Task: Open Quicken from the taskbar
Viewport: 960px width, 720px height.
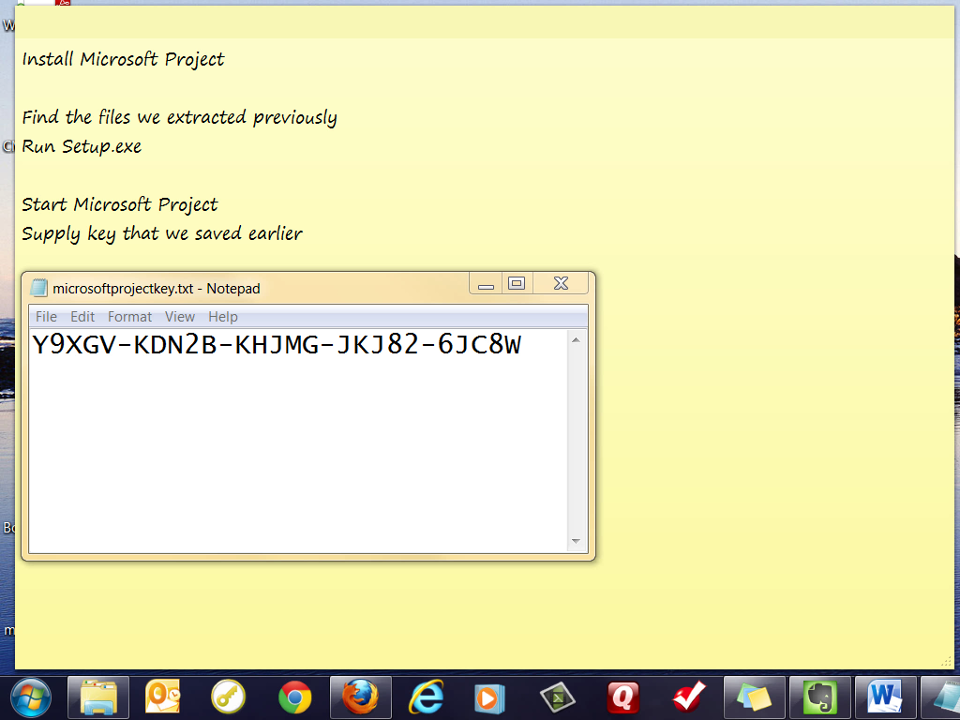Action: (623, 696)
